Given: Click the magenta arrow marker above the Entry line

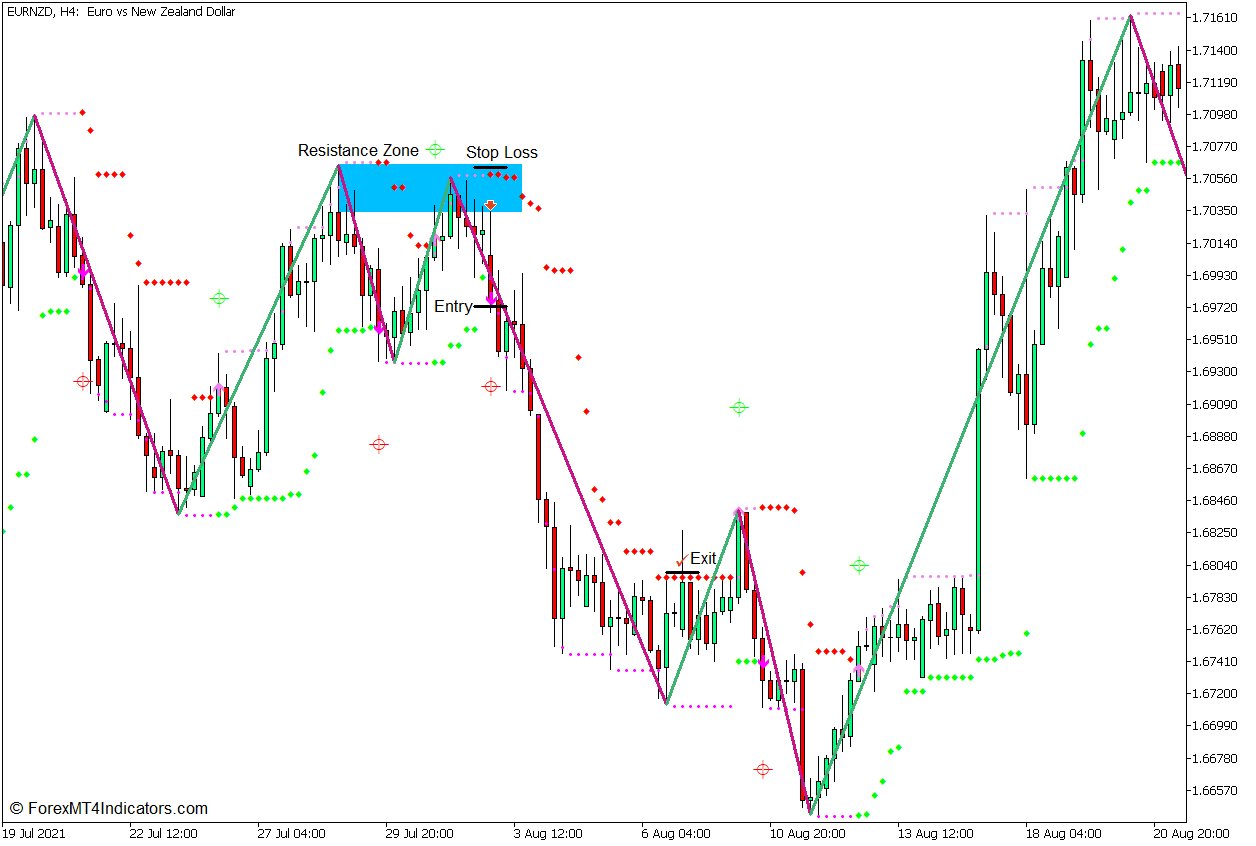Looking at the screenshot, I should pos(493,299).
